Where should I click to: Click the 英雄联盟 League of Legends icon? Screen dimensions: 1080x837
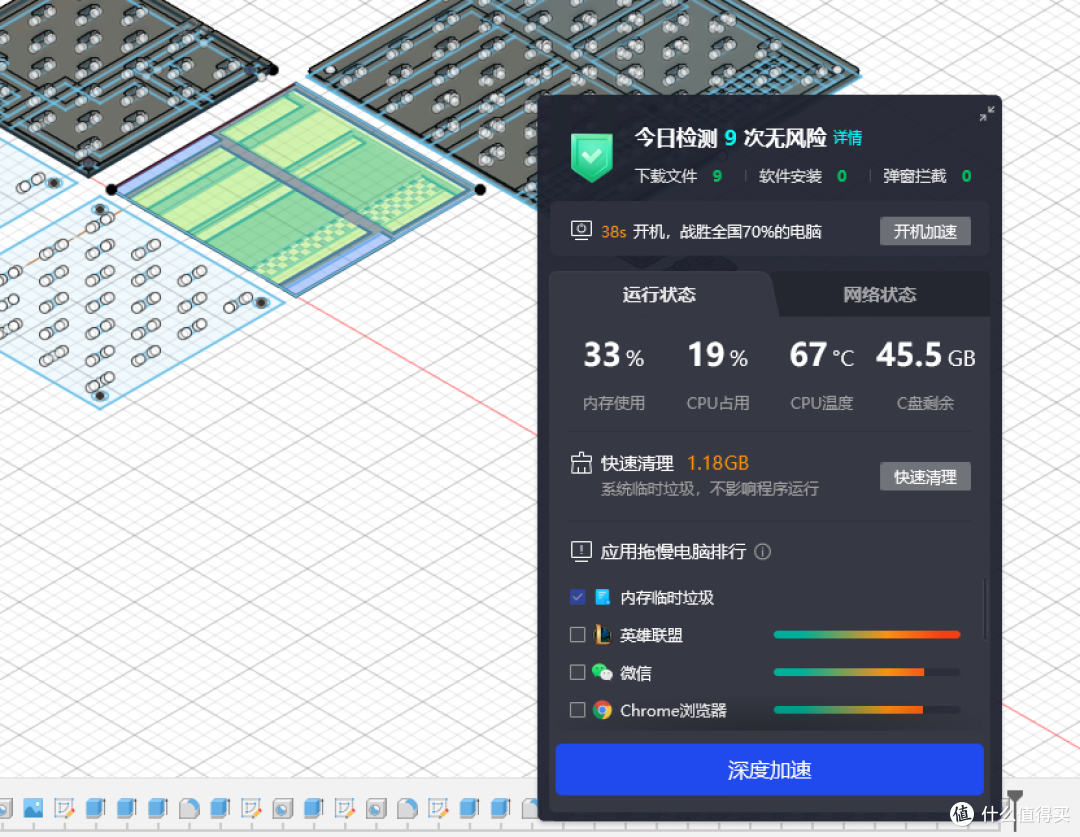pyautogui.click(x=602, y=634)
